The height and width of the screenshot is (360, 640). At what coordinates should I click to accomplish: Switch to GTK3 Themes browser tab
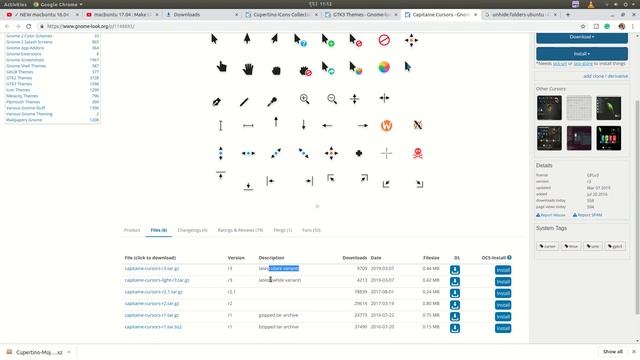[x=361, y=15]
